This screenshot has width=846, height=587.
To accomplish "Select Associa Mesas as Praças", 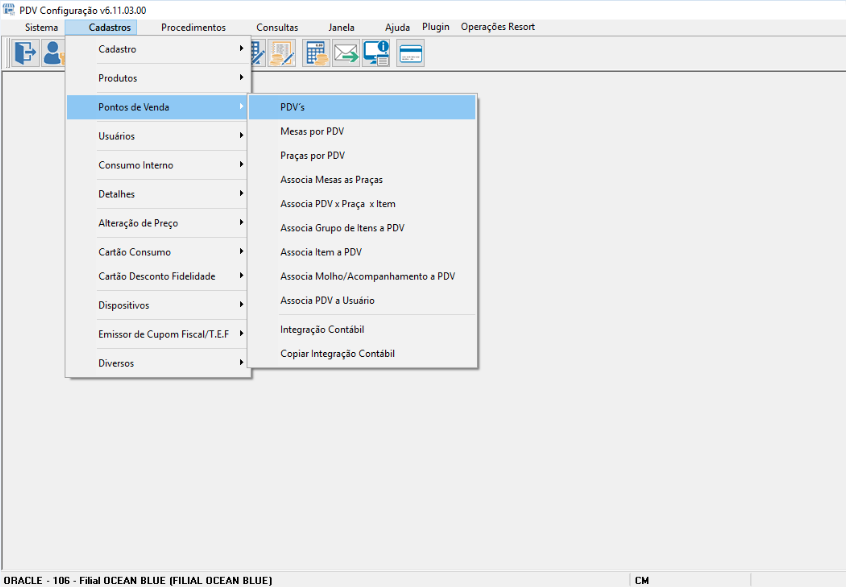I will click(x=362, y=180).
